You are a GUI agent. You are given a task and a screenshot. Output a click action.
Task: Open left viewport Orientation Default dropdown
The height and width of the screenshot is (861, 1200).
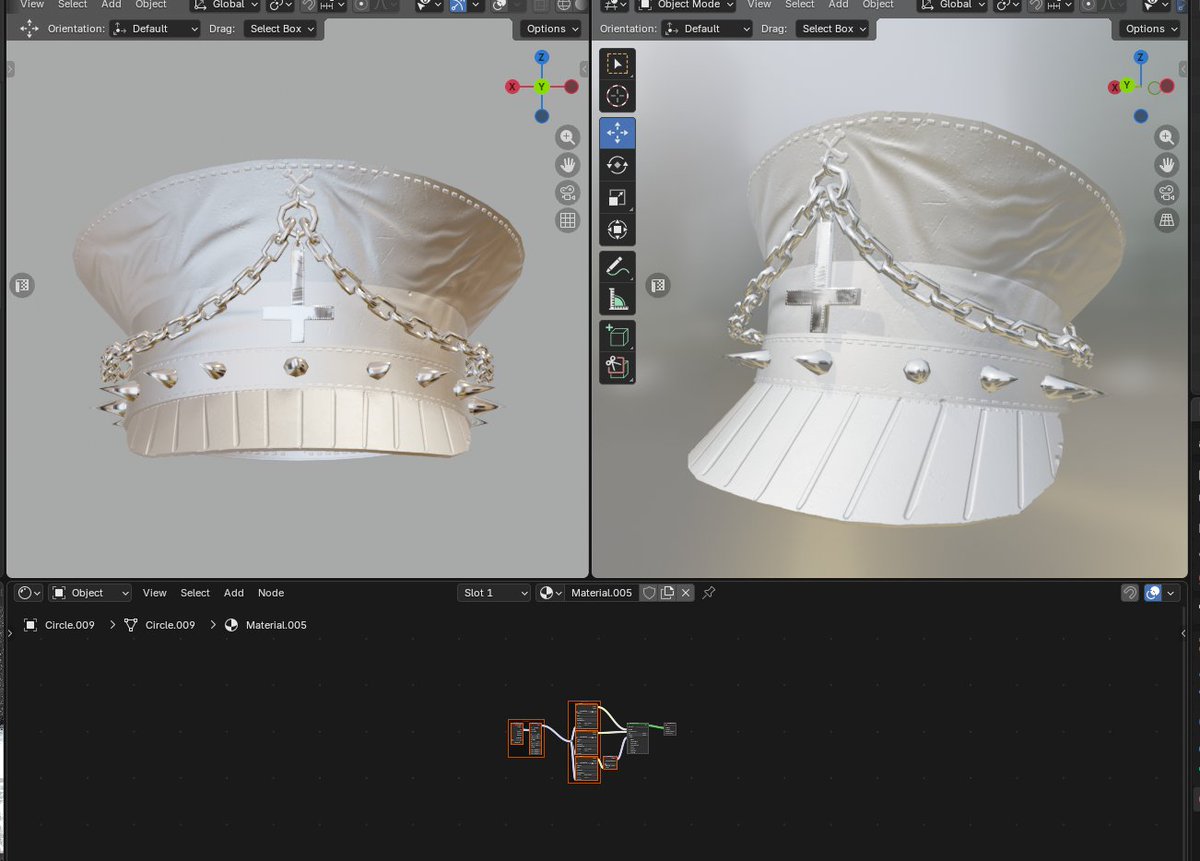coord(156,29)
